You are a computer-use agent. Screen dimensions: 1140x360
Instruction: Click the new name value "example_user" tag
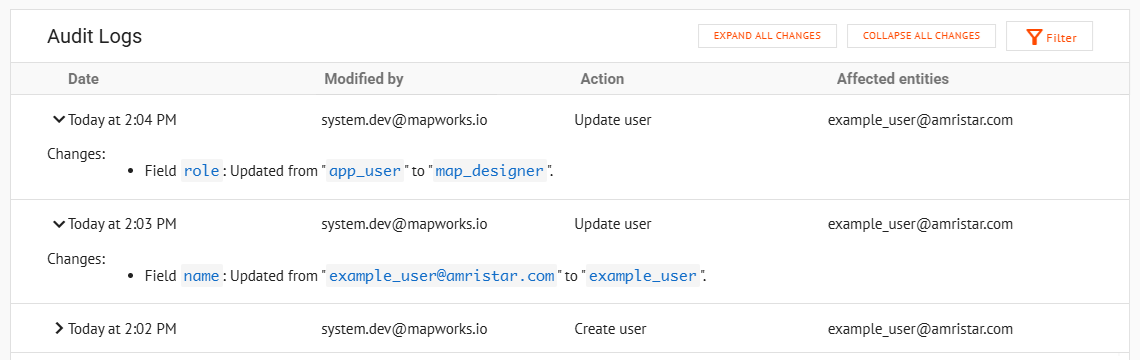click(642, 276)
